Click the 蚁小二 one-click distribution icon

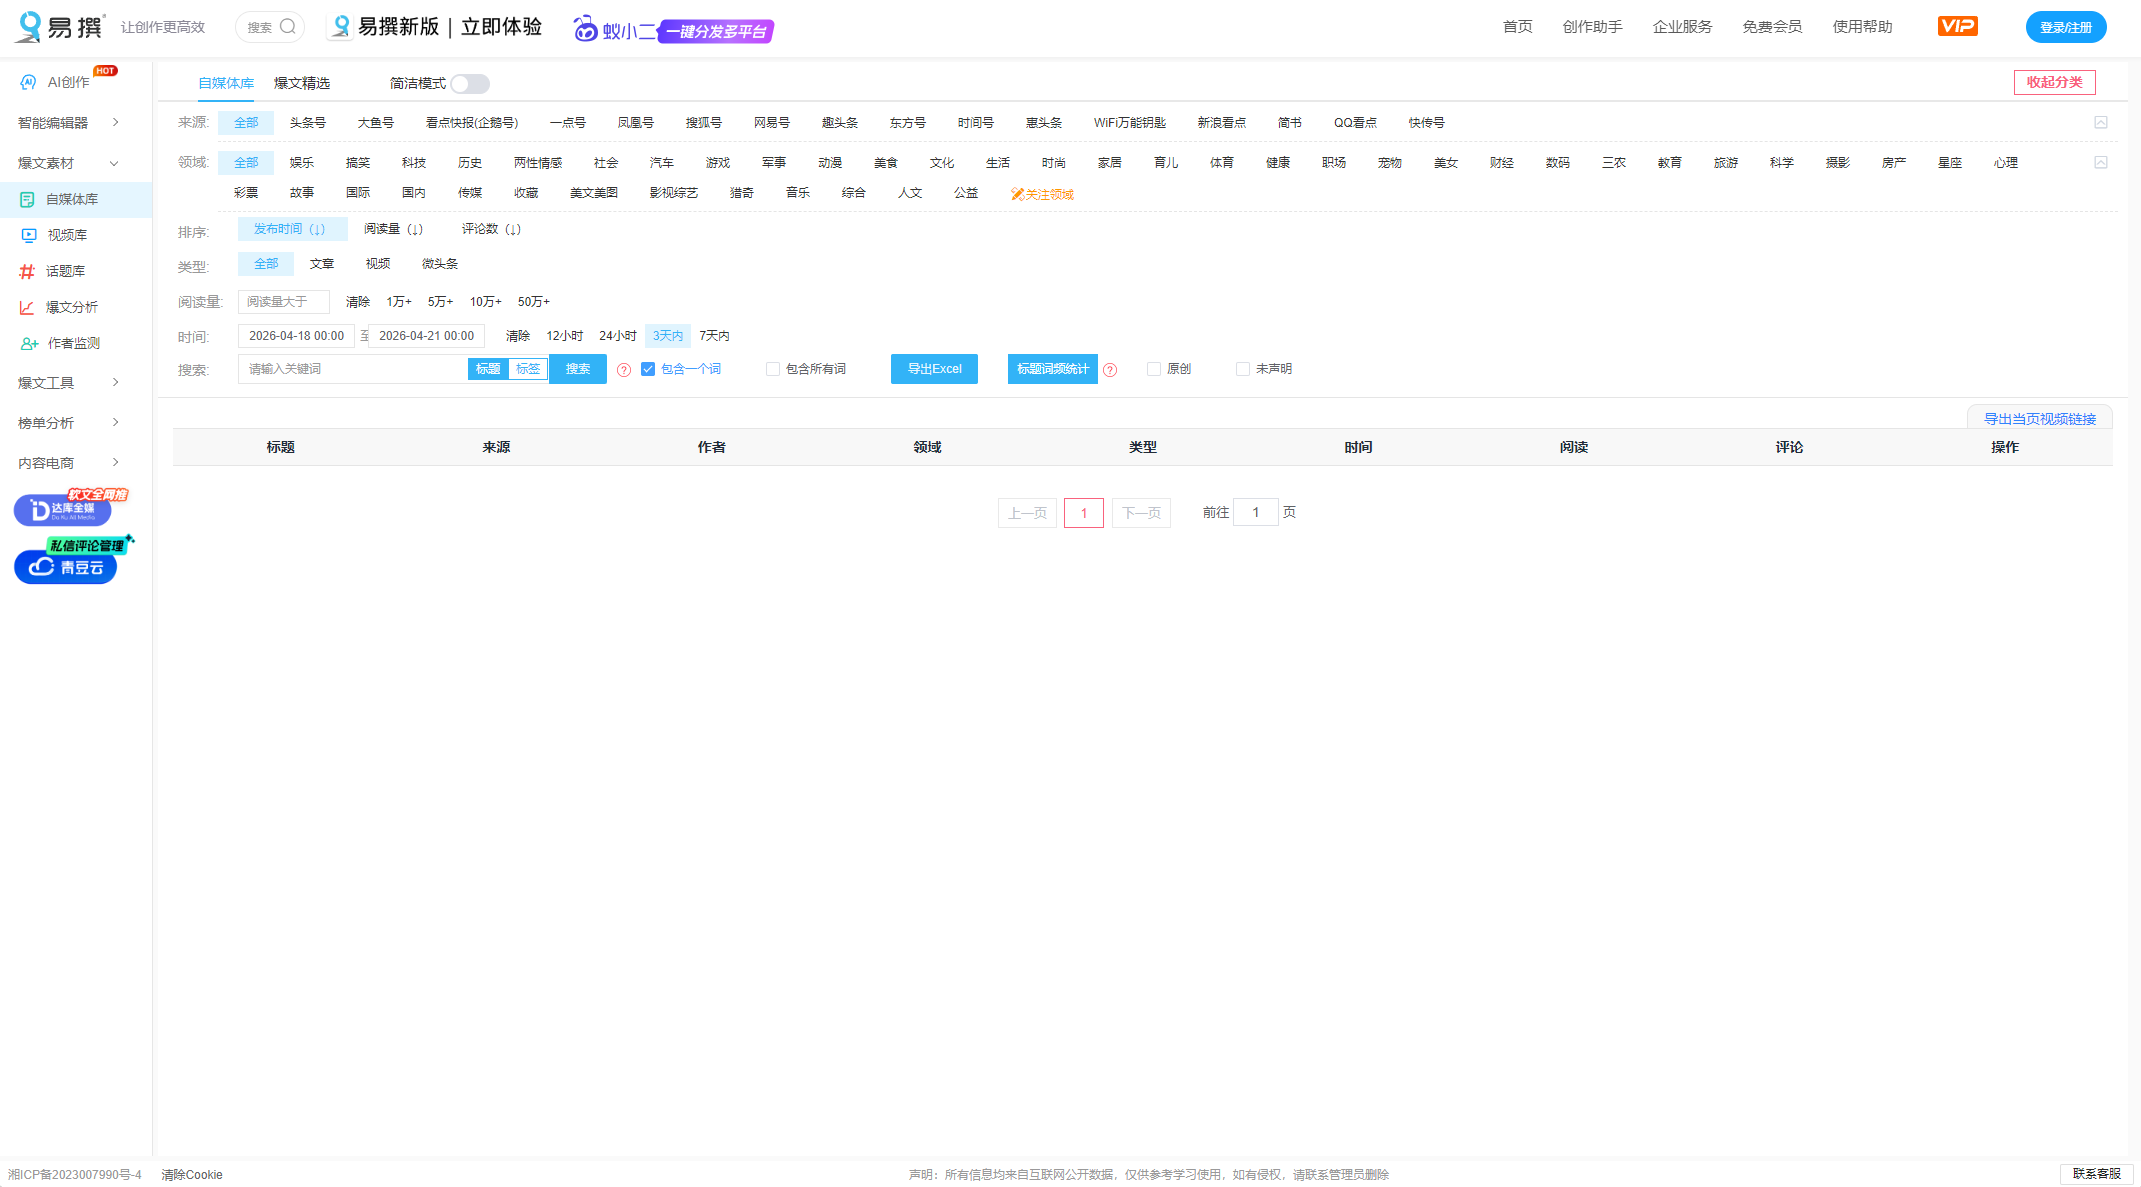pyautogui.click(x=584, y=30)
